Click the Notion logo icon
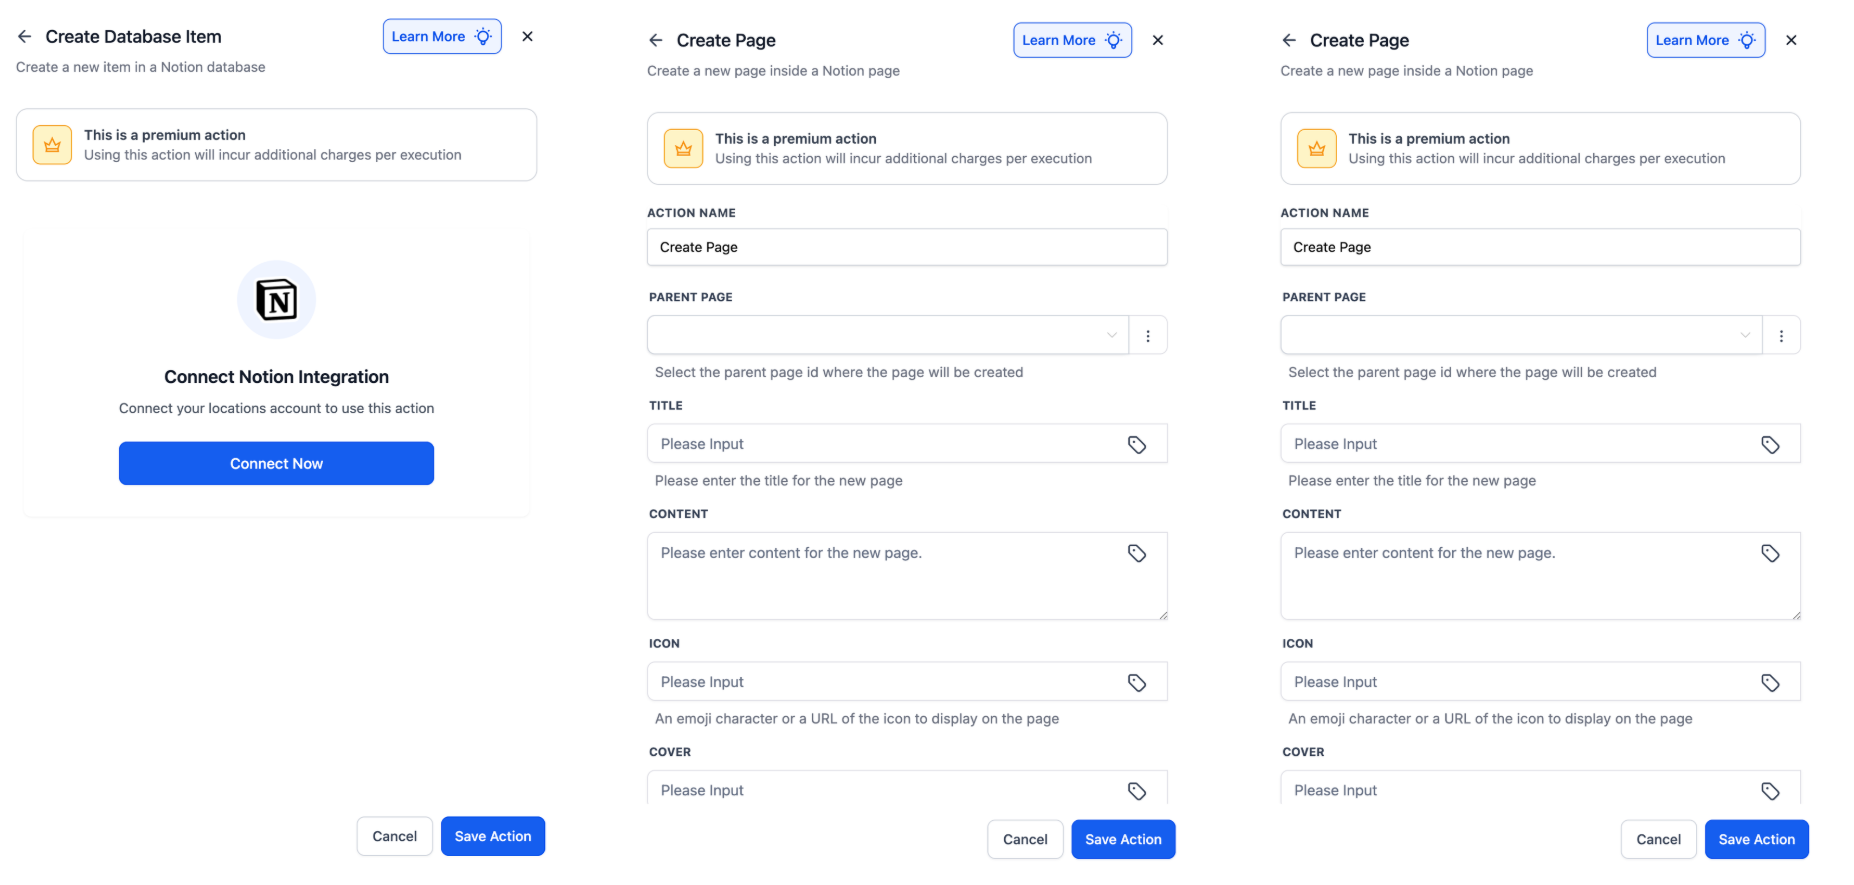This screenshot has width=1854, height=885. point(276,300)
